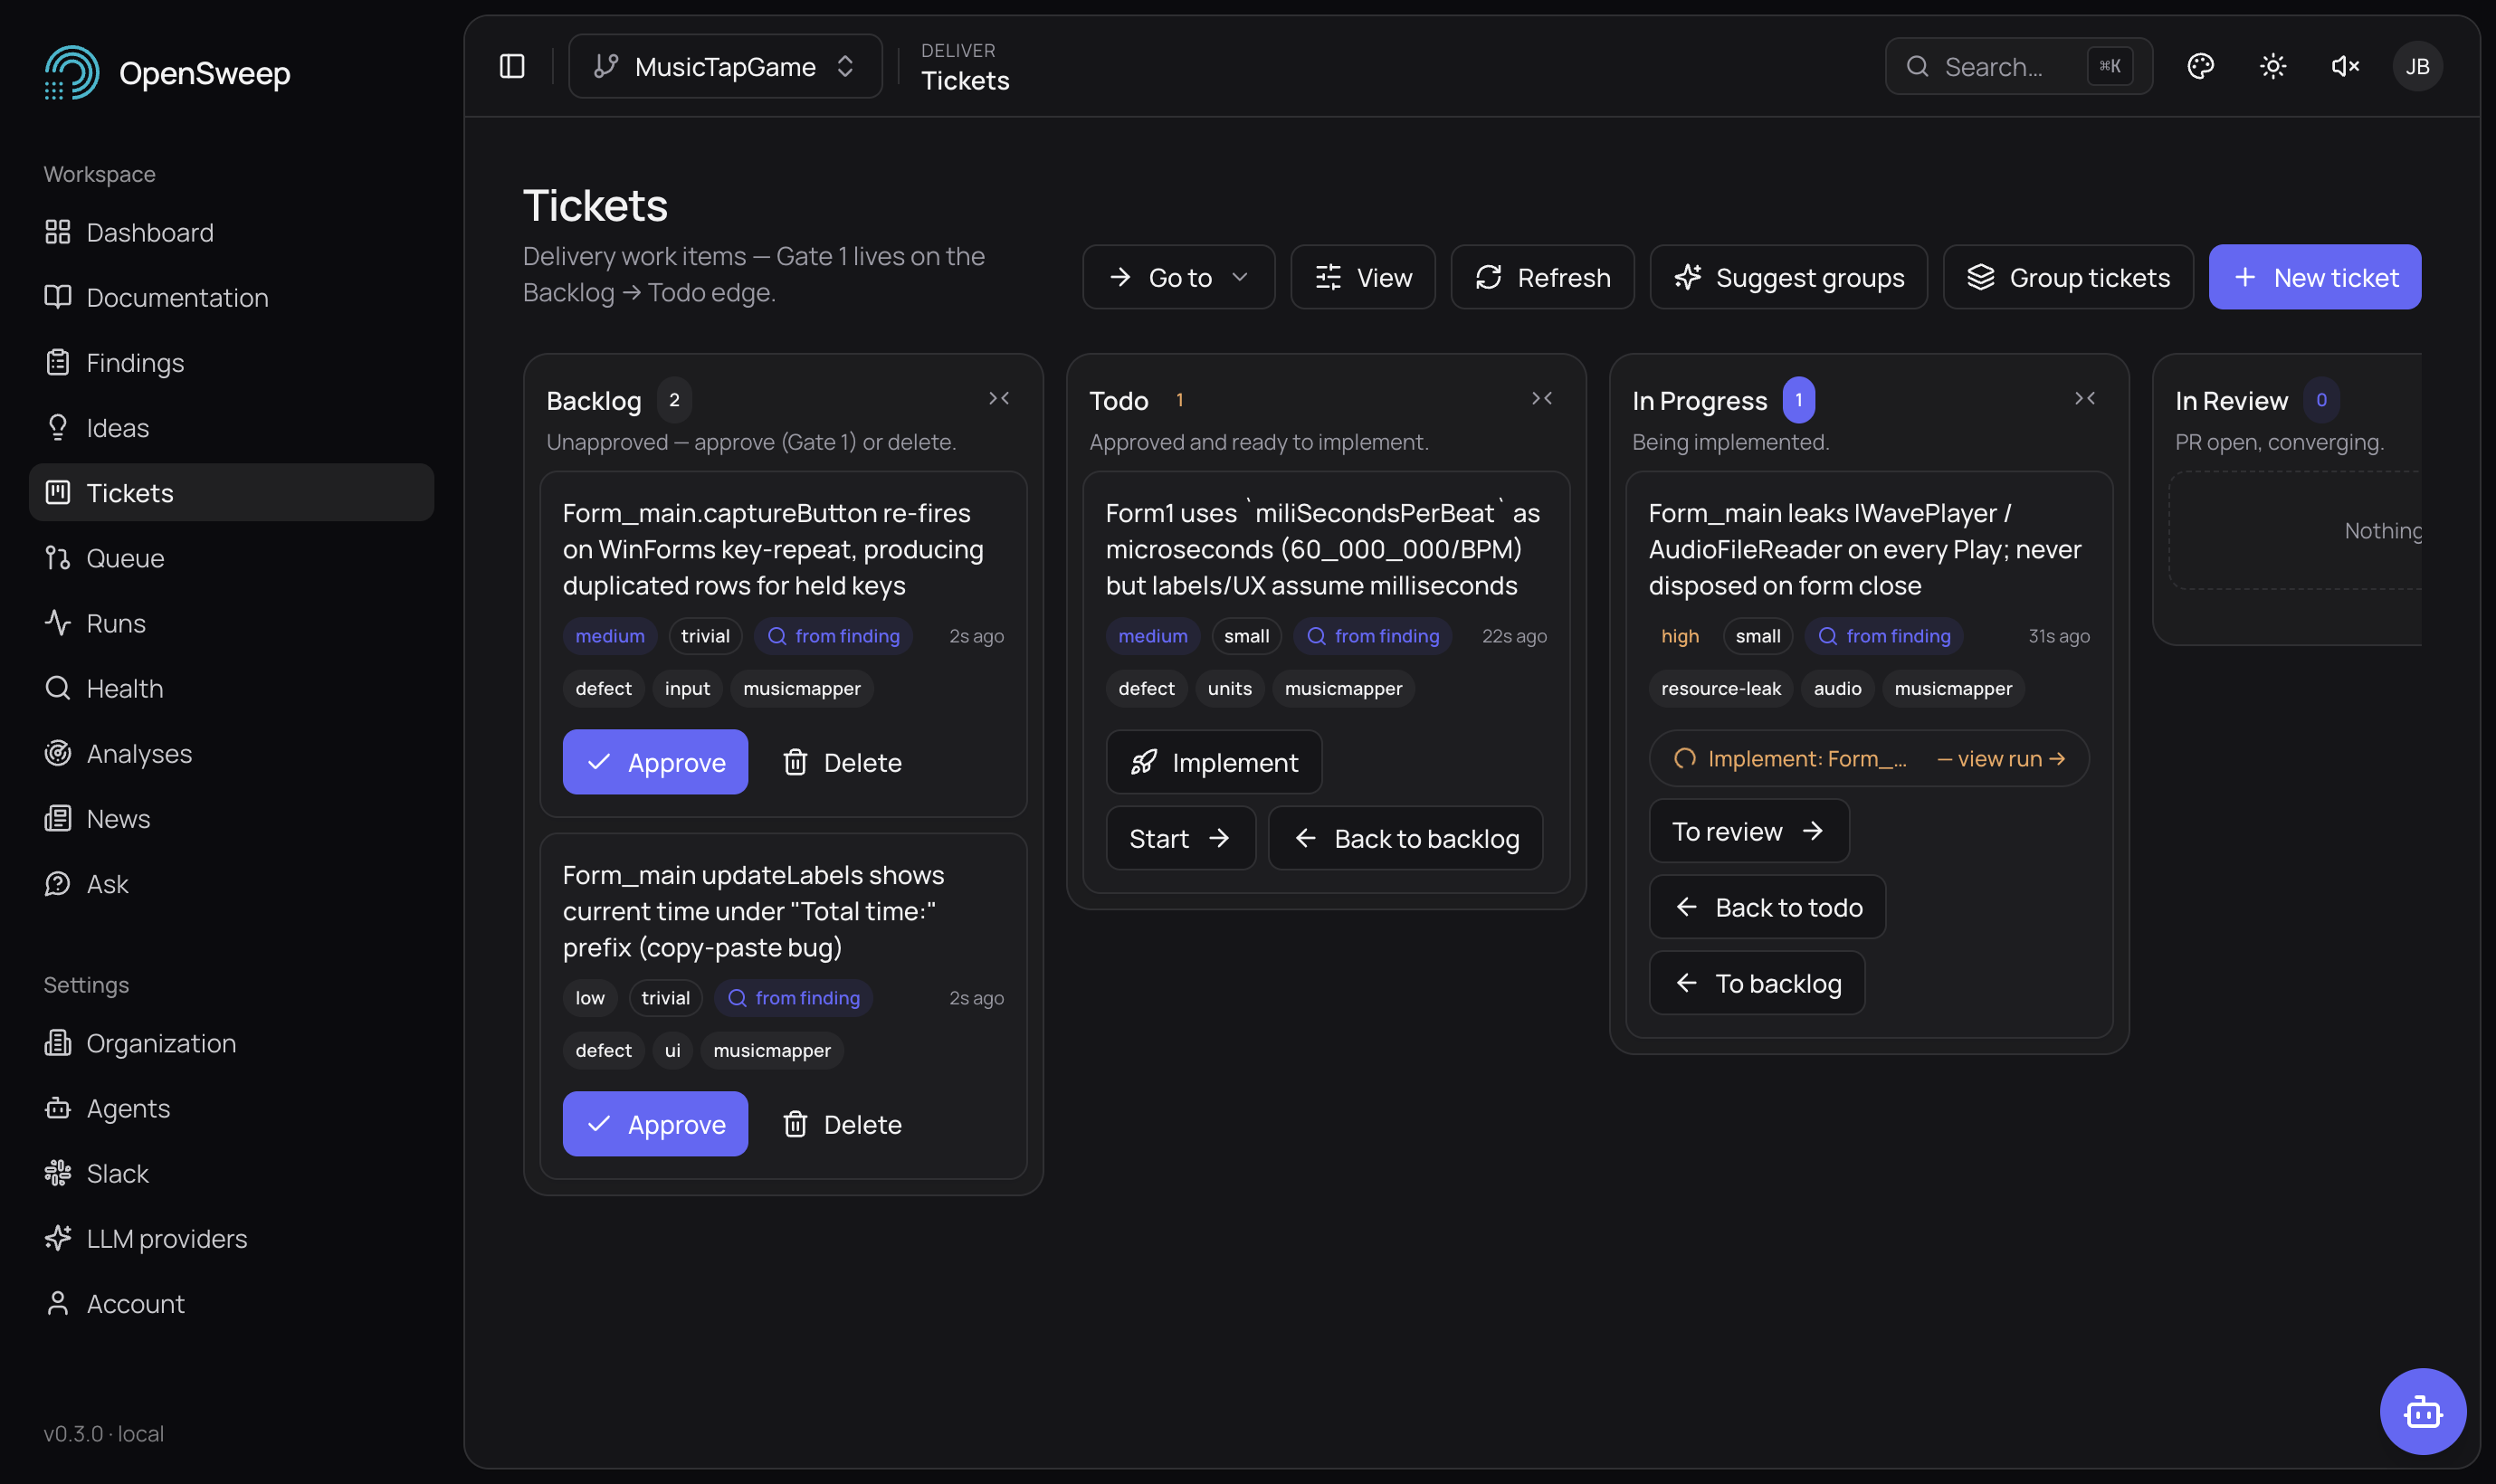The image size is (2496, 1484).
Task: Click the resource-leak tag
Action: 1720,688
